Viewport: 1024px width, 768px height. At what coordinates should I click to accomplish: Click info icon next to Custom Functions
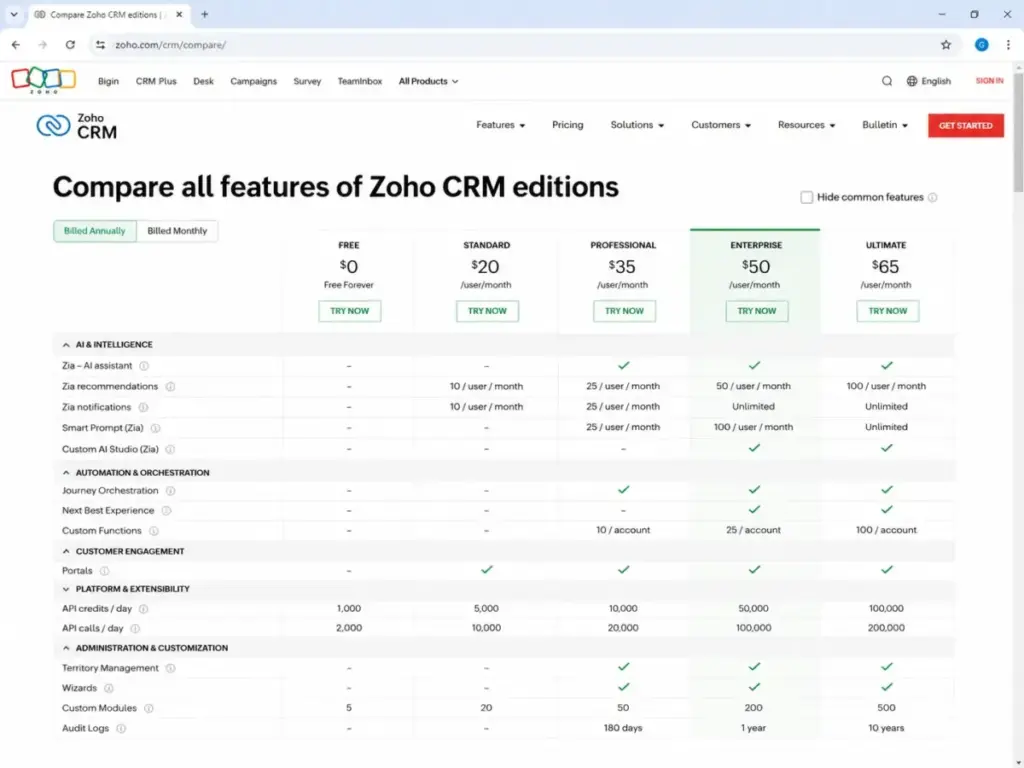coord(153,531)
